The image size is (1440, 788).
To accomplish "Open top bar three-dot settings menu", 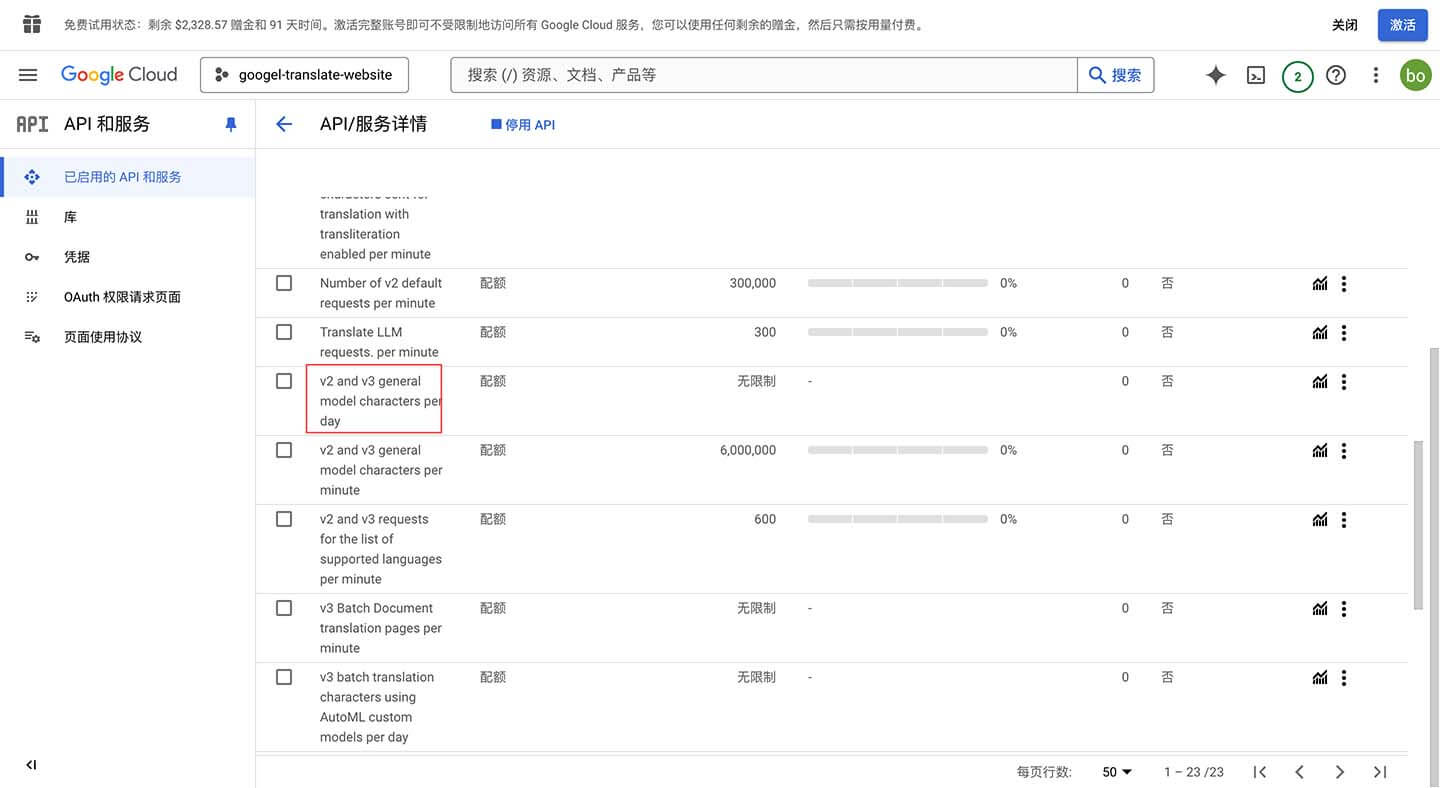I will pyautogui.click(x=1376, y=75).
